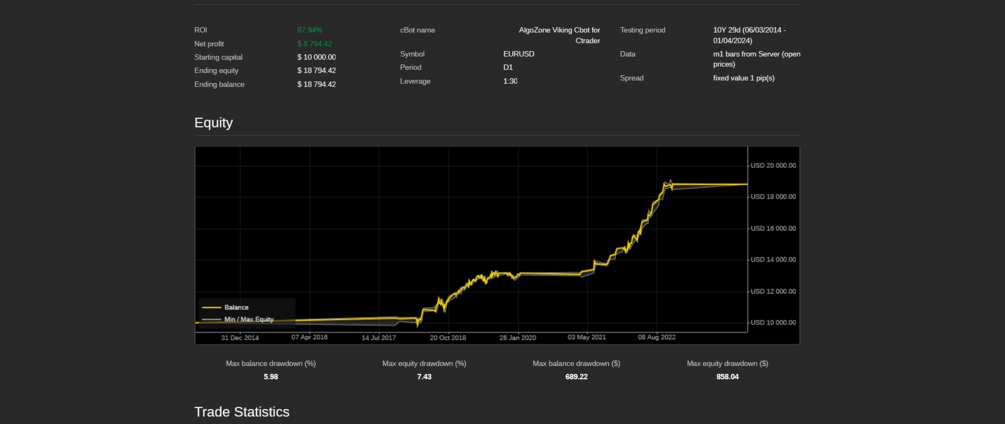Click the gray Min / Max Equity swatch
The width and height of the screenshot is (1005, 424).
pos(212,319)
